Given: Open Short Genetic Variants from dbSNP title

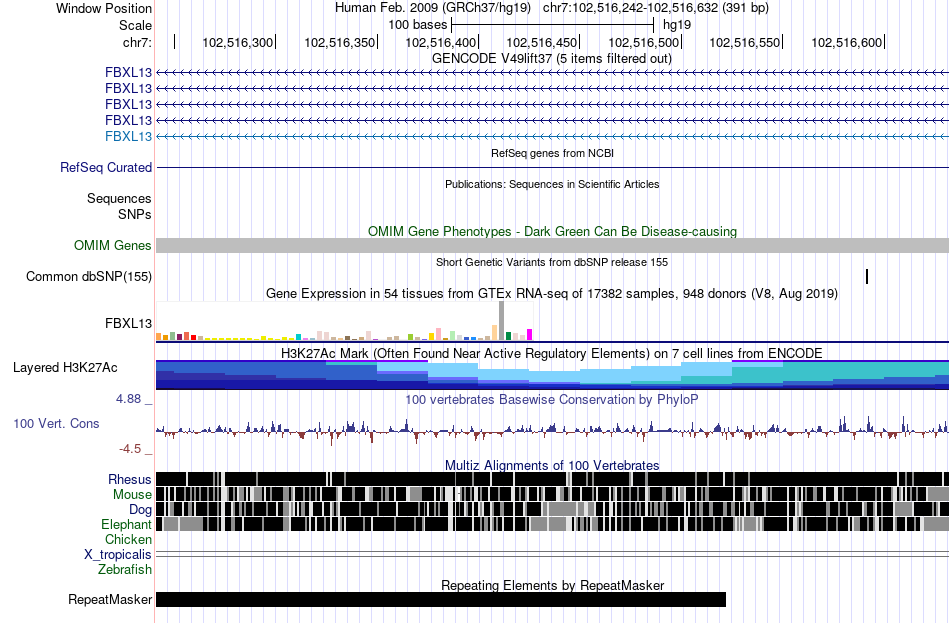Looking at the screenshot, I should click(x=552, y=262).
